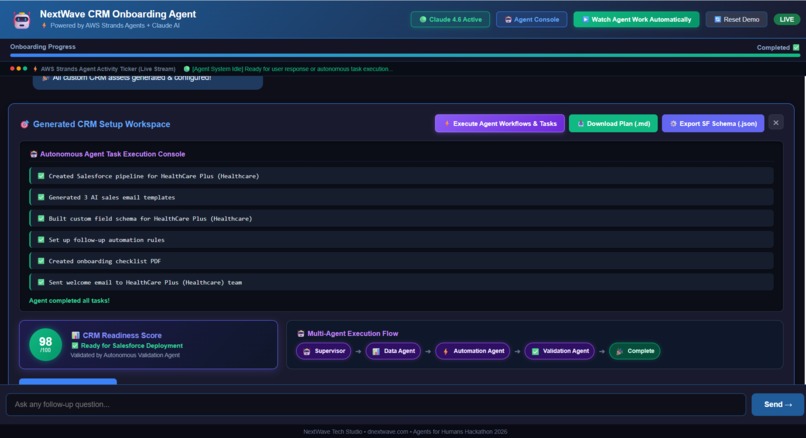The width and height of the screenshot is (806, 438).
Task: Click Watch Agent Work Automatically
Action: pyautogui.click(x=636, y=20)
